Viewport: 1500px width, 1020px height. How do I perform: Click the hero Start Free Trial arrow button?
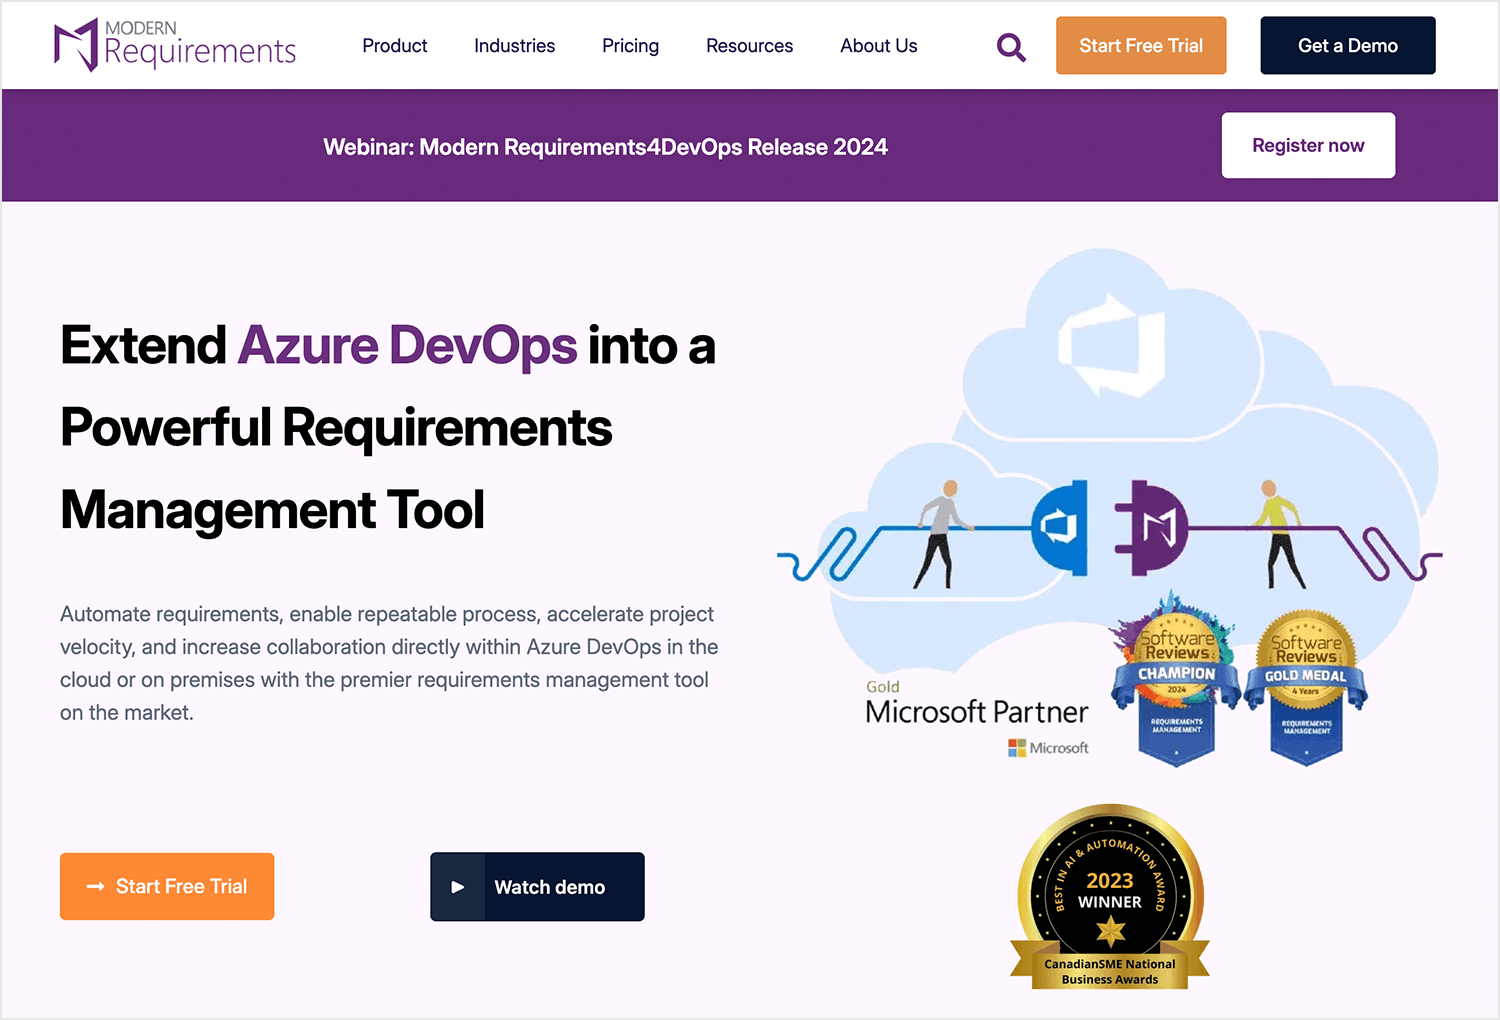[167, 886]
